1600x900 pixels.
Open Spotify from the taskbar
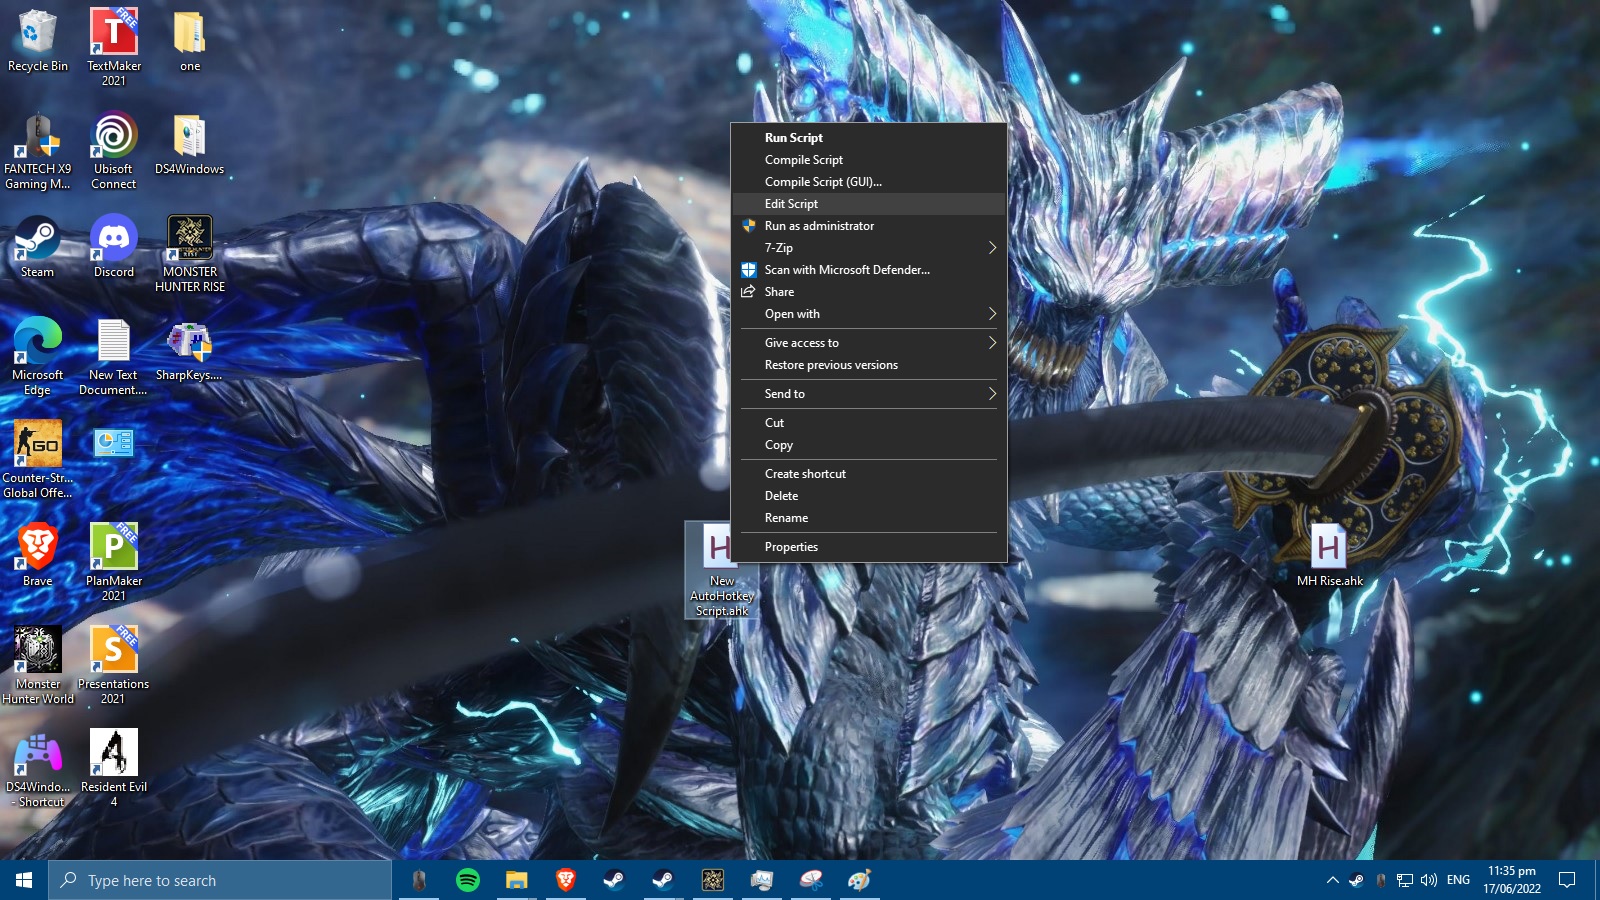click(x=468, y=880)
